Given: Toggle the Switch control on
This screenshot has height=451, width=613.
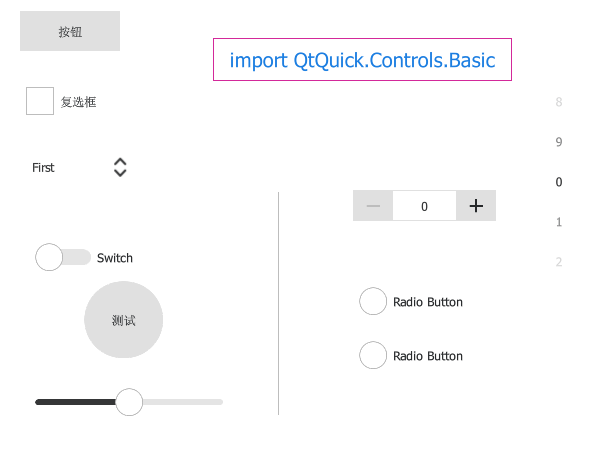Looking at the screenshot, I should [x=63, y=257].
